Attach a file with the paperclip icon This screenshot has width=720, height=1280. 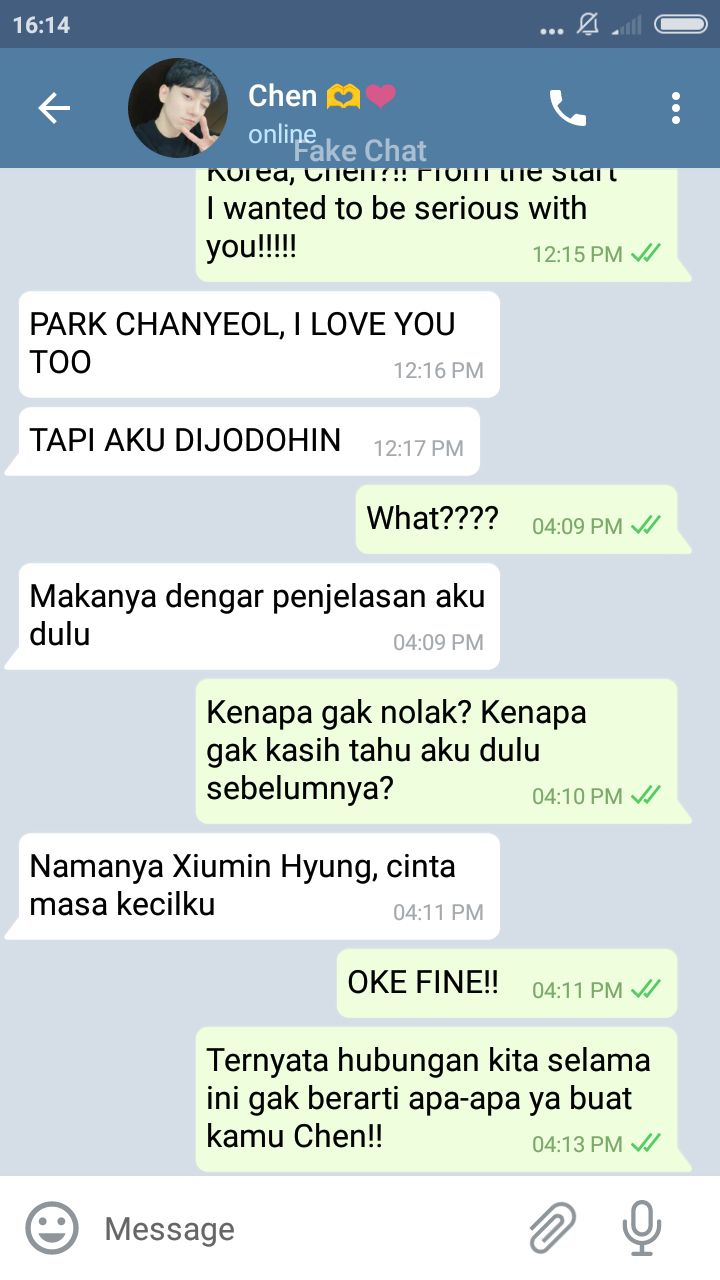point(553,1228)
